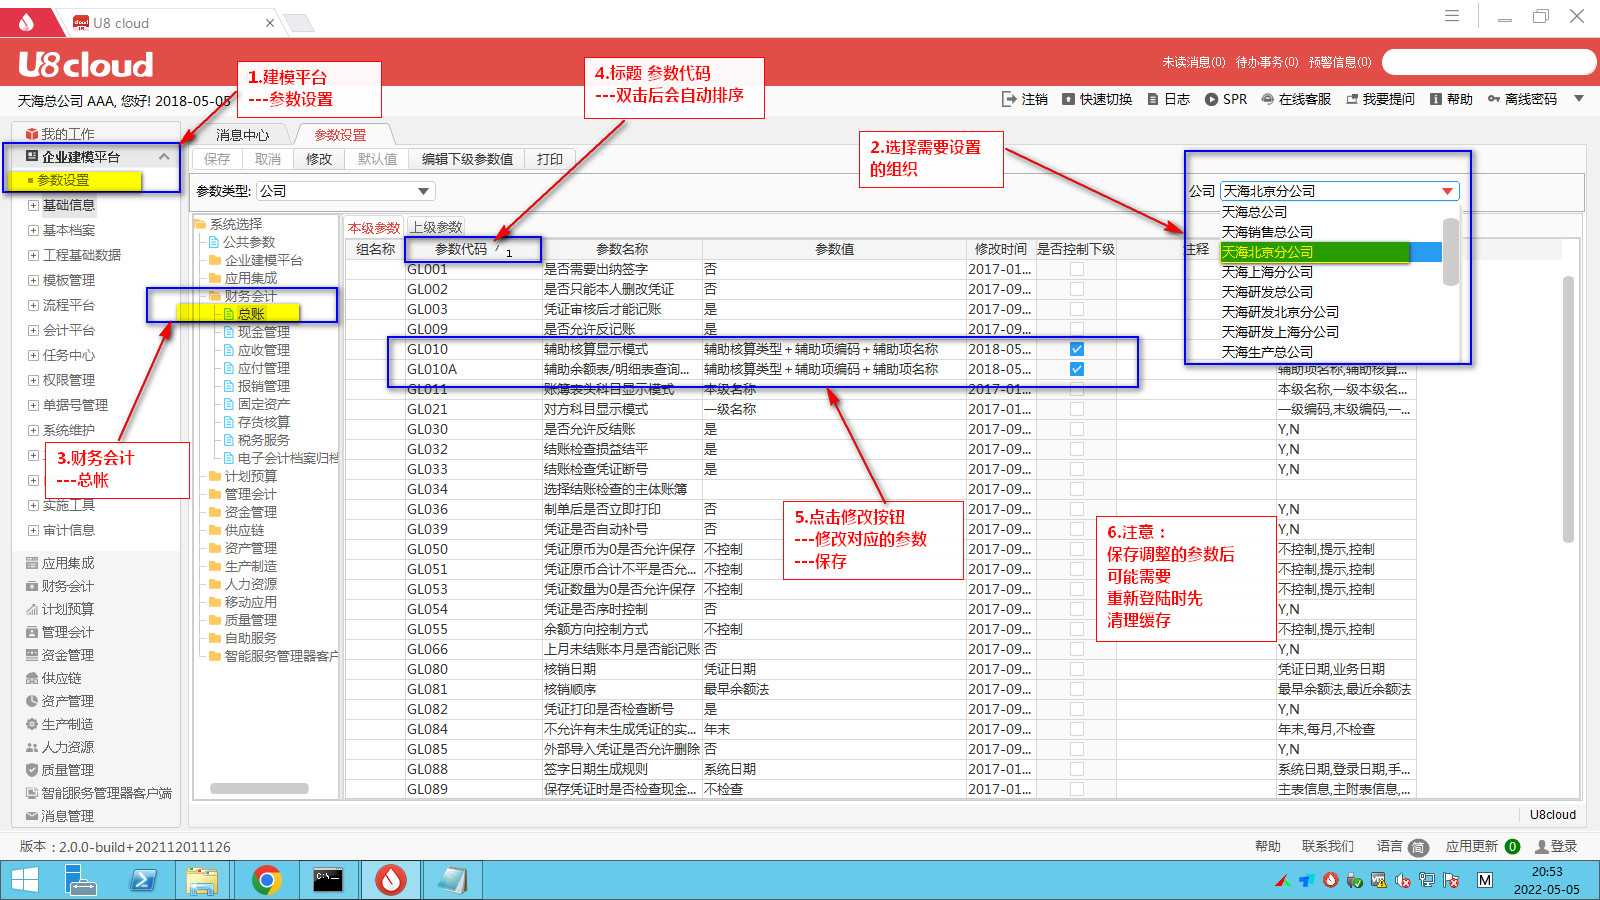1600x900 pixels.
Task: Uncheck the control-subordinate checkbox for GL010A
Action: (x=1077, y=369)
